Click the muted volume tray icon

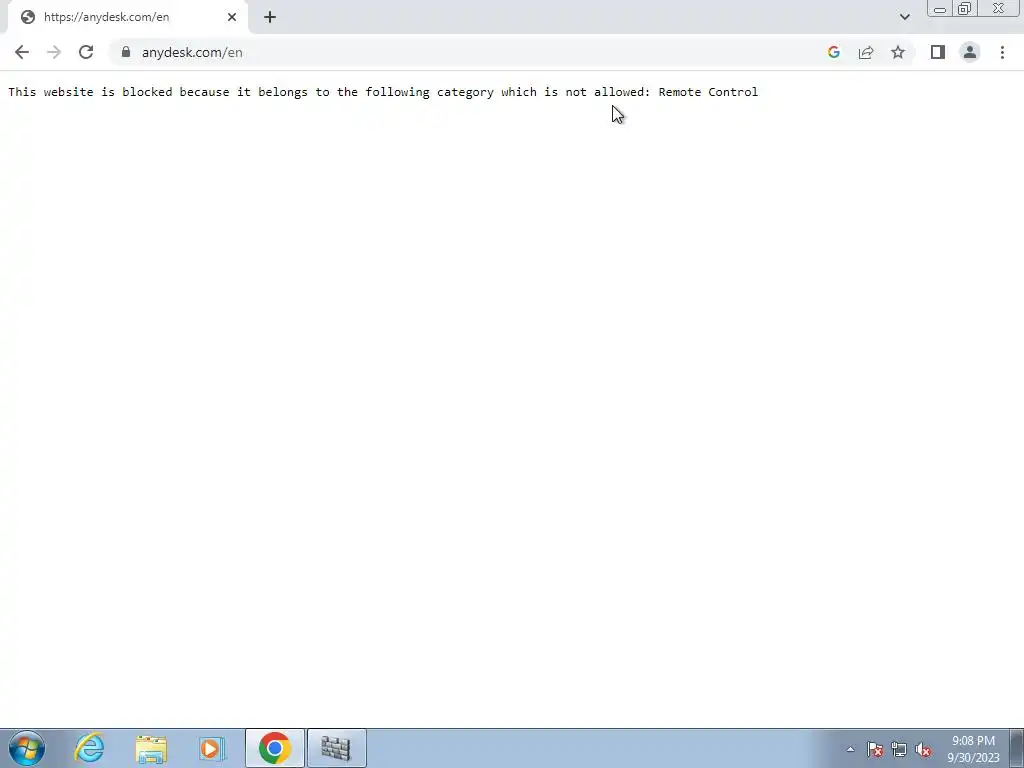(x=923, y=749)
